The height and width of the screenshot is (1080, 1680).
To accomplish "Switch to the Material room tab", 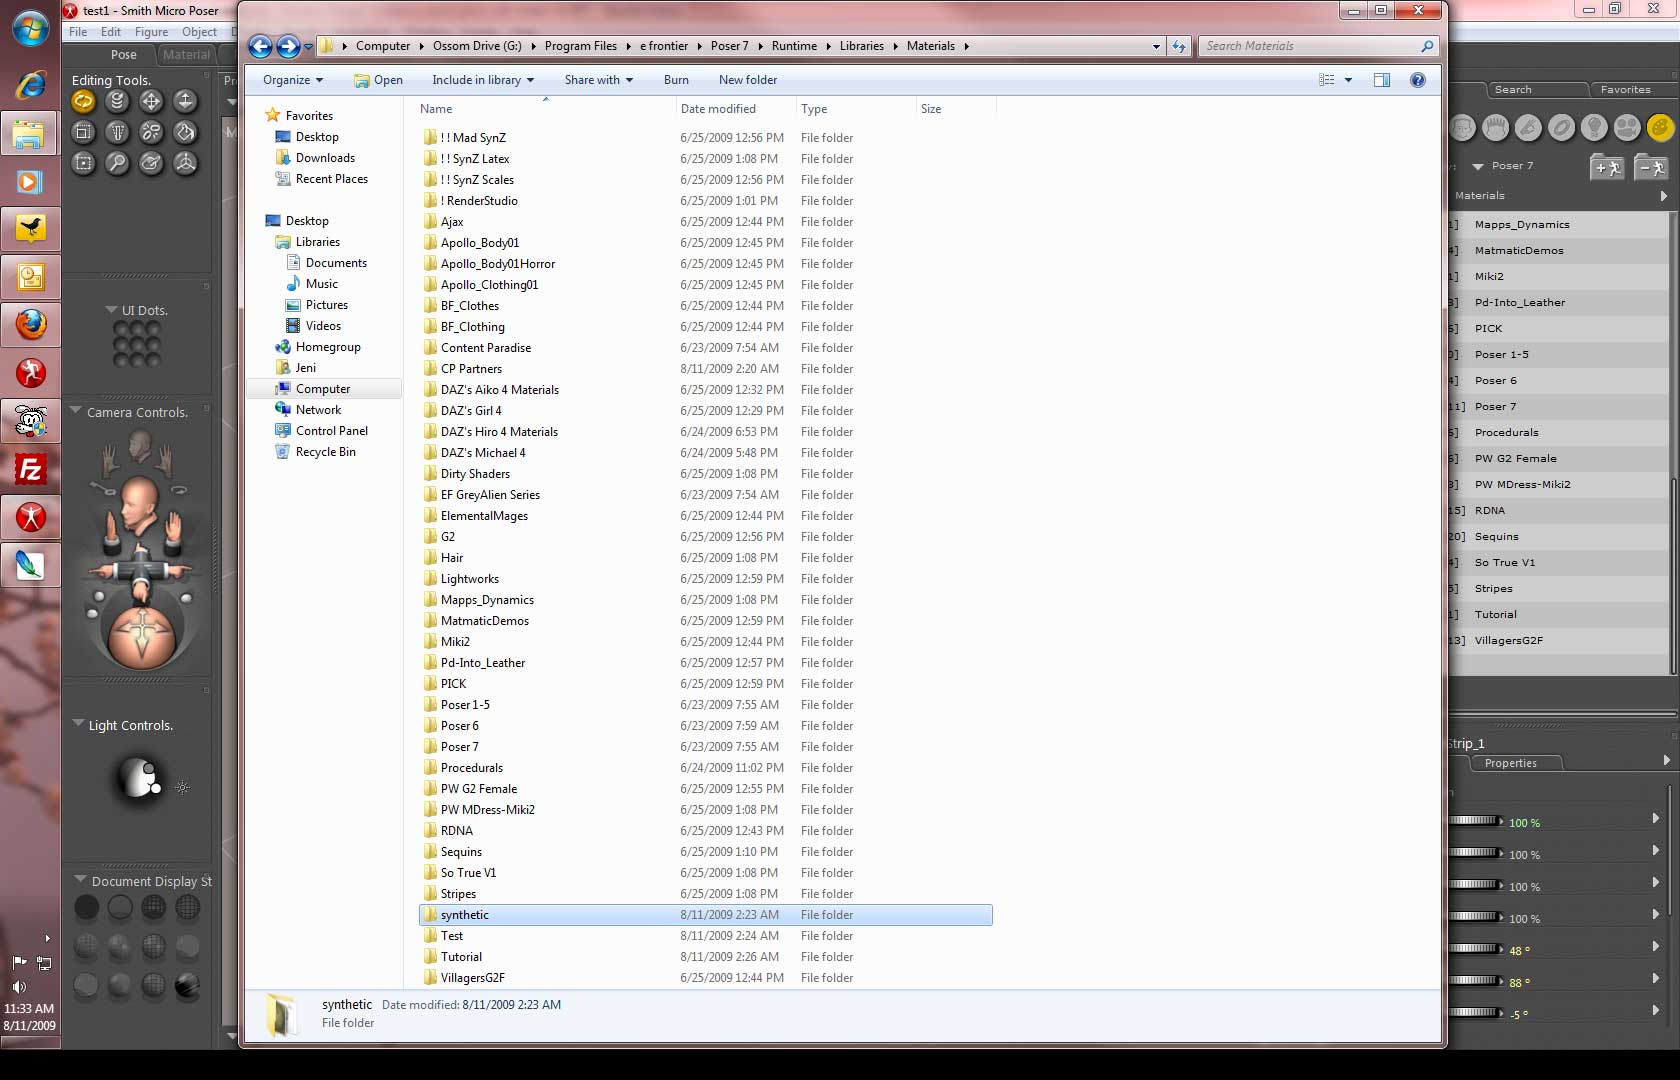I will click(x=187, y=55).
